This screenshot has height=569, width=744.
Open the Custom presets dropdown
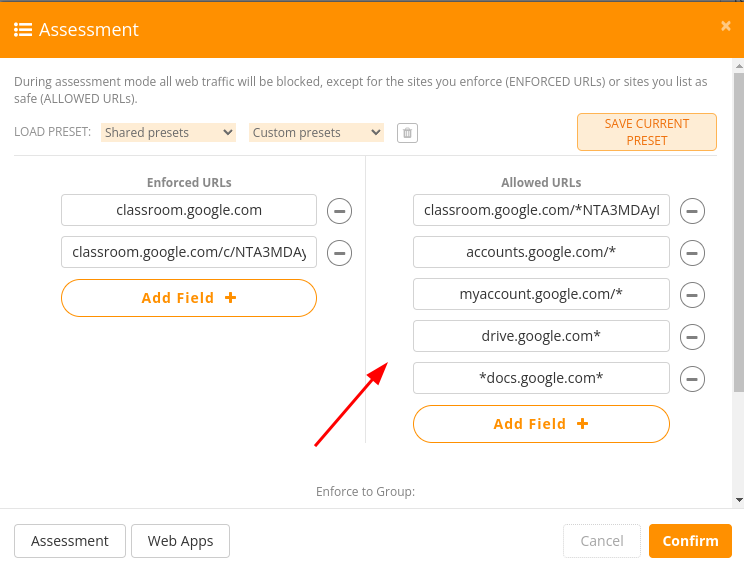coord(316,132)
